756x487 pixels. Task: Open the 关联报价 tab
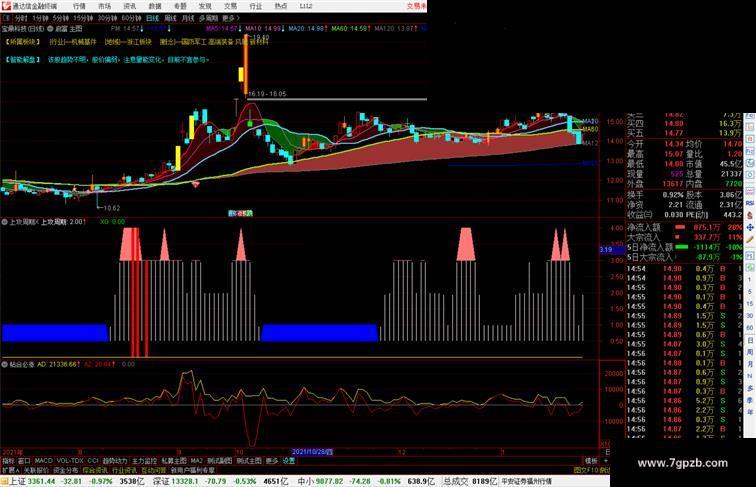(36, 470)
